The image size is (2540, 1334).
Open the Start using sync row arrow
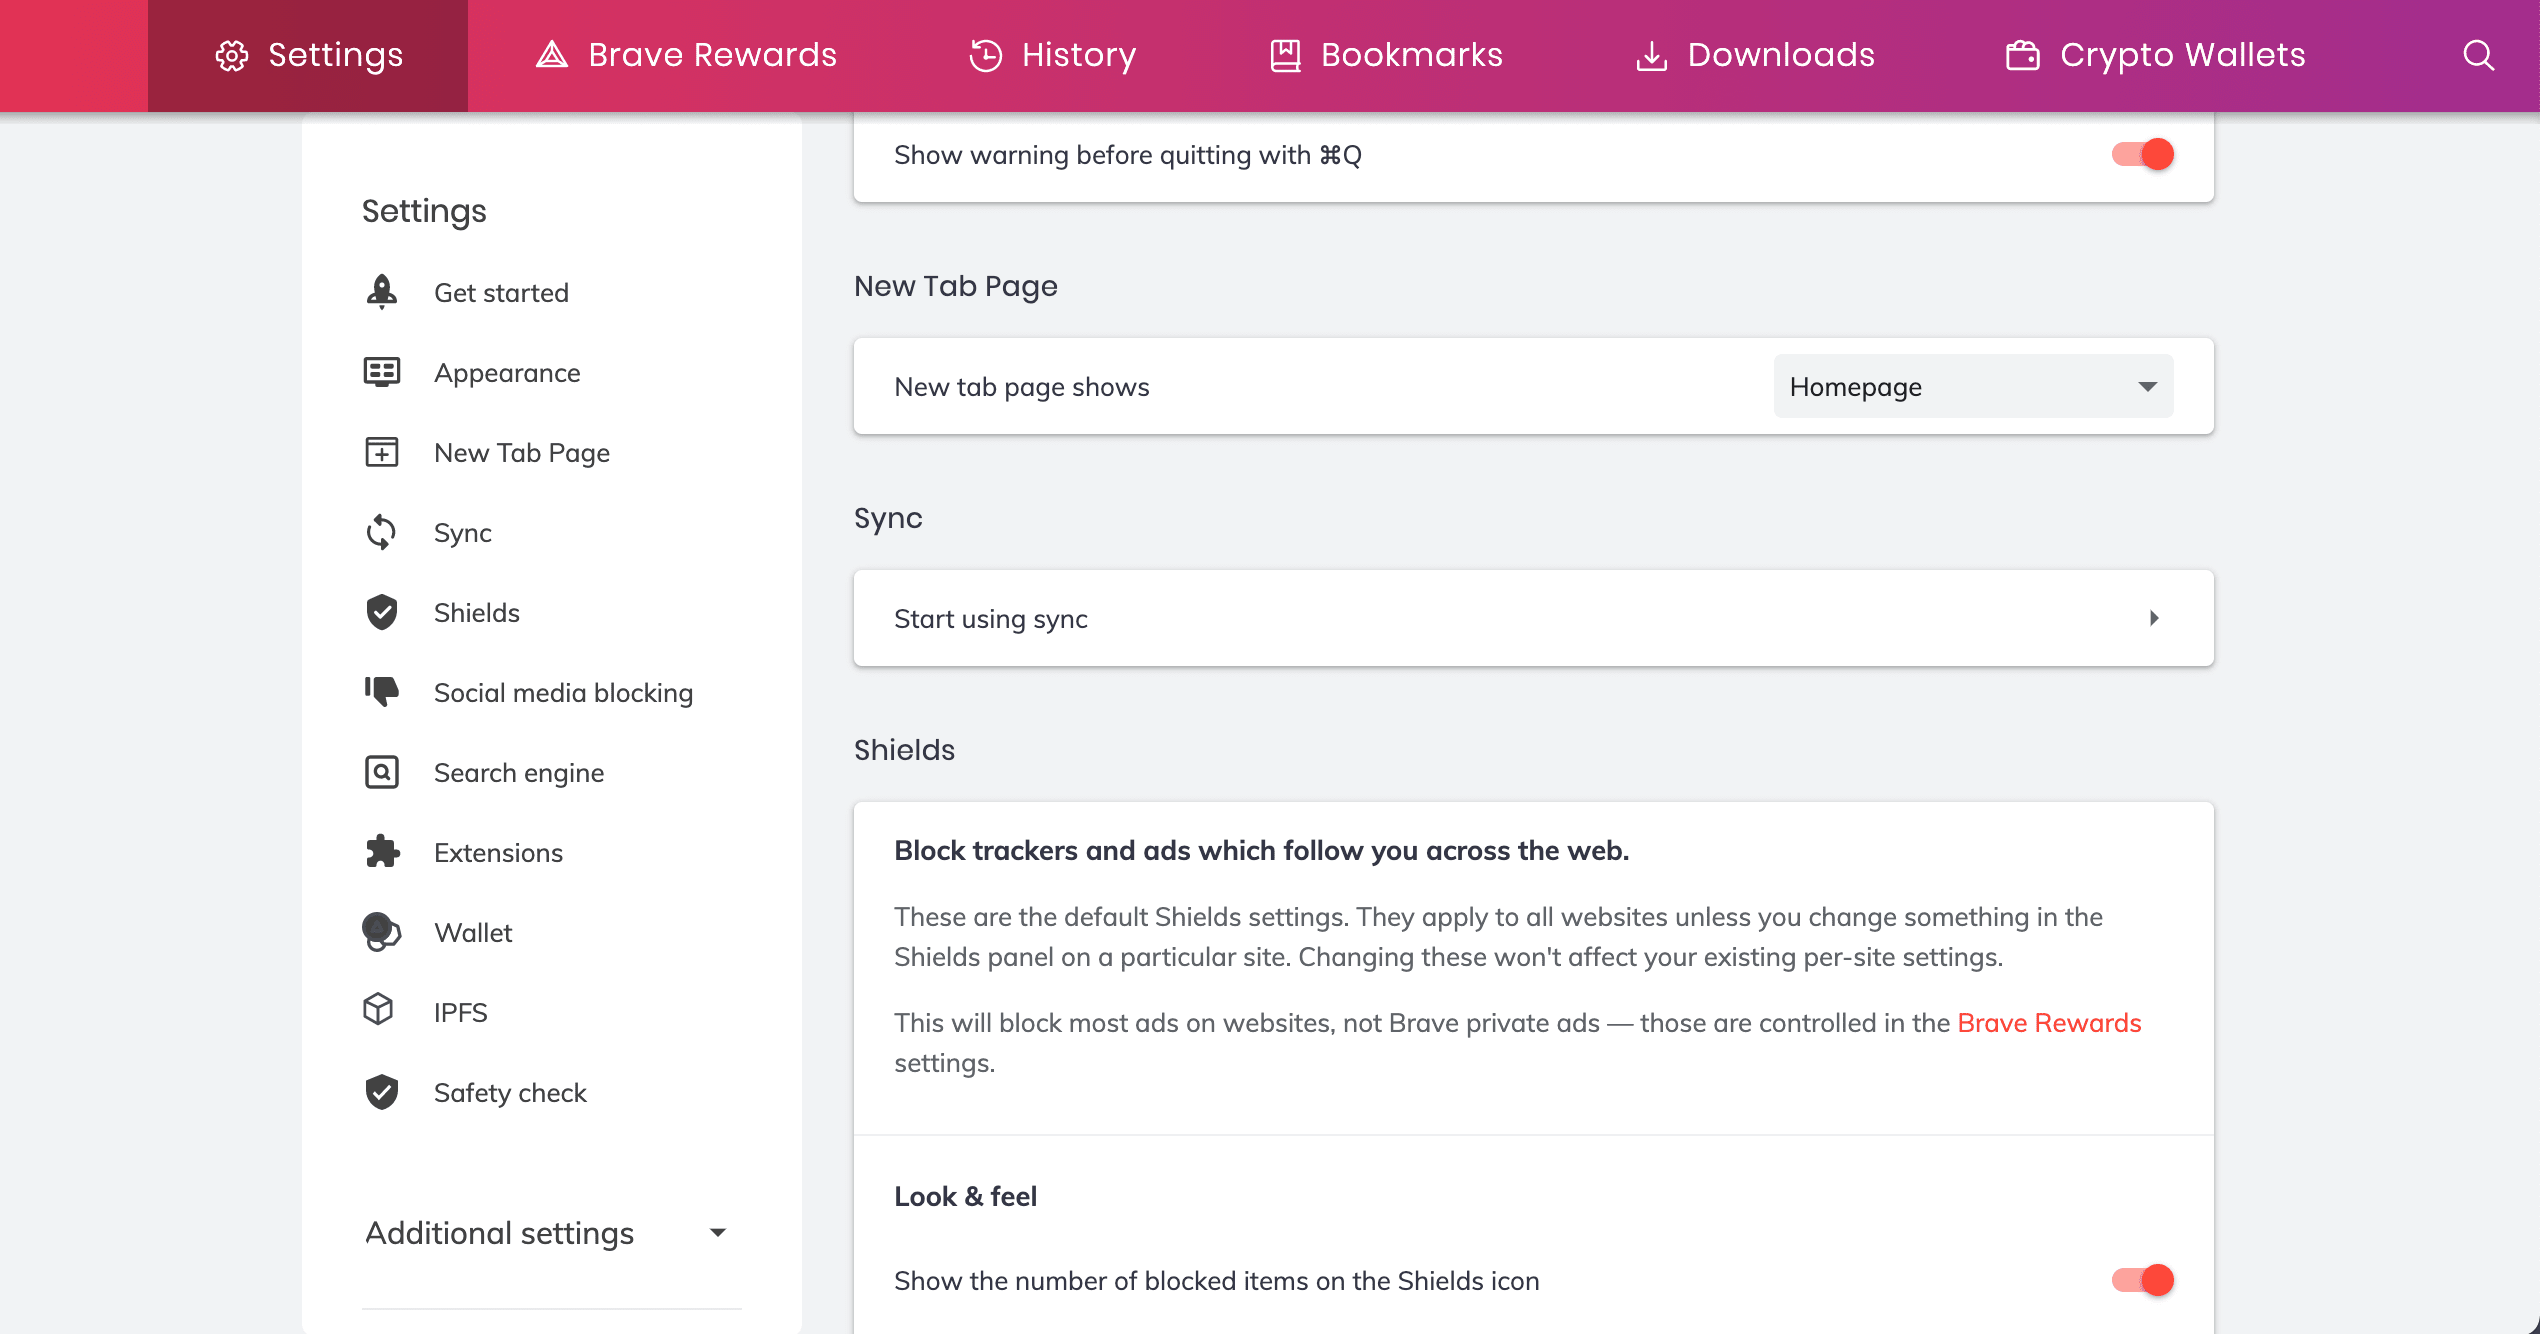2153,618
